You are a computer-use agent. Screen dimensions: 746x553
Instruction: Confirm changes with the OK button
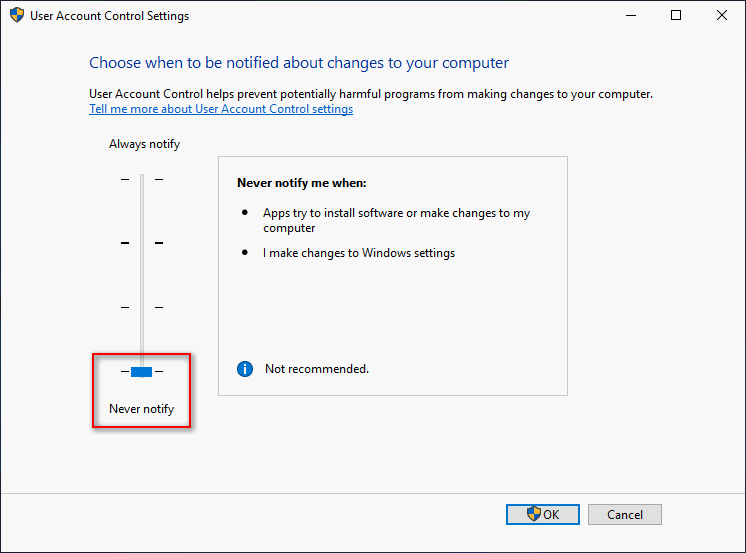pos(543,514)
